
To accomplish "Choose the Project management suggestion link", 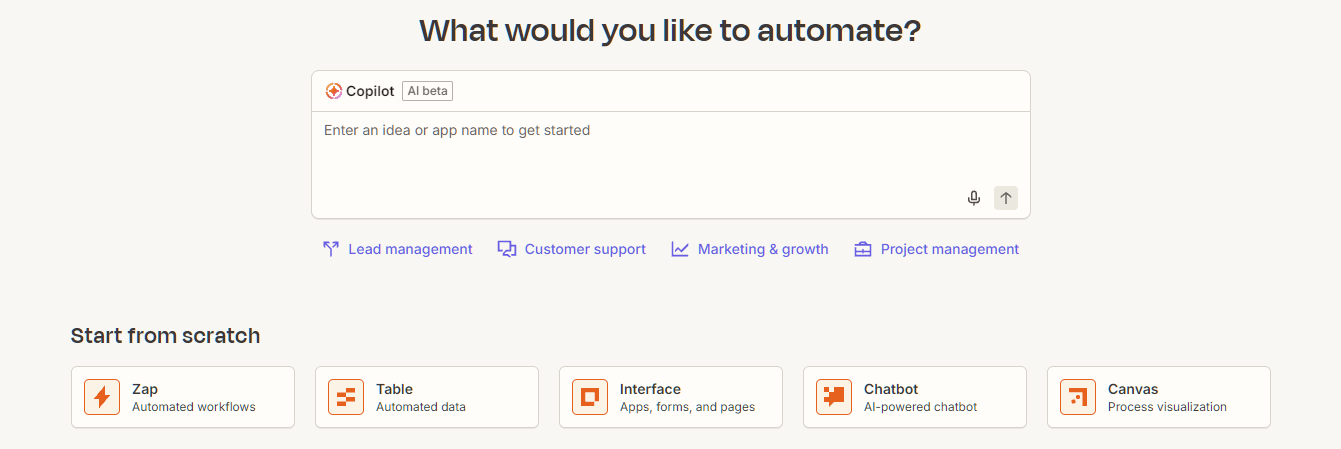I will click(949, 249).
